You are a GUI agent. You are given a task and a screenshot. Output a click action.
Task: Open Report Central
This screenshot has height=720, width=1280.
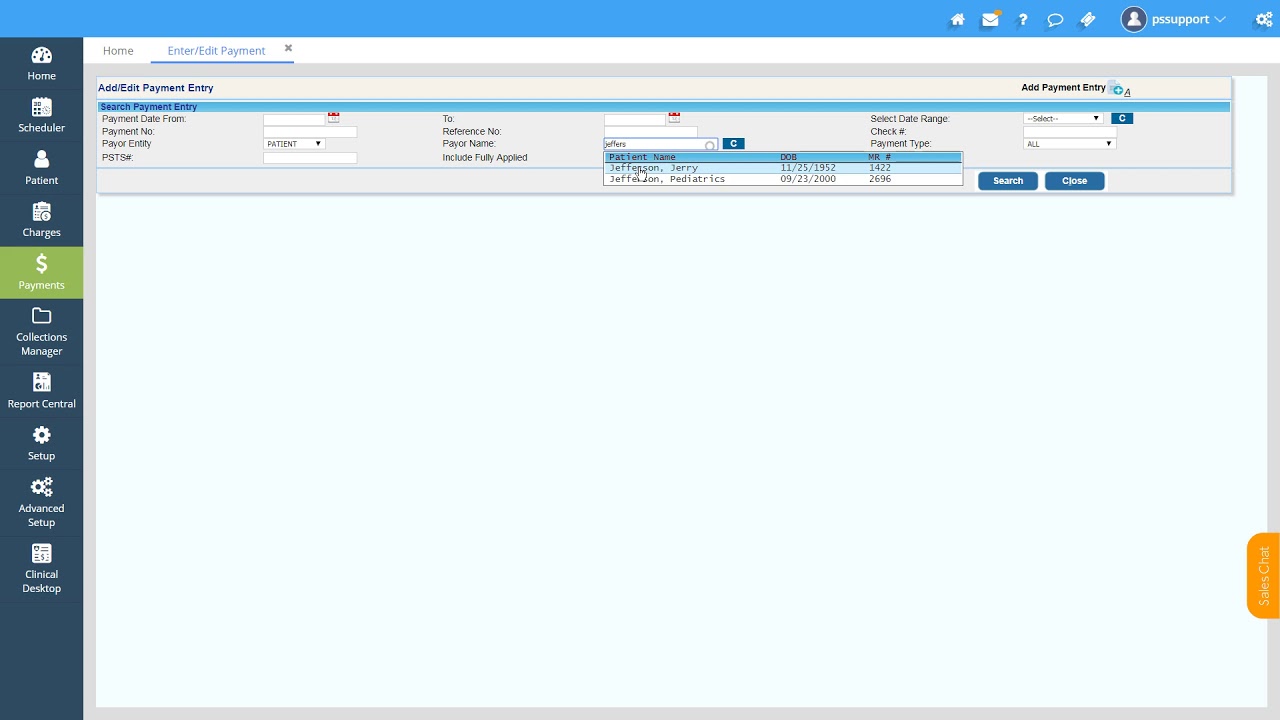(41, 391)
